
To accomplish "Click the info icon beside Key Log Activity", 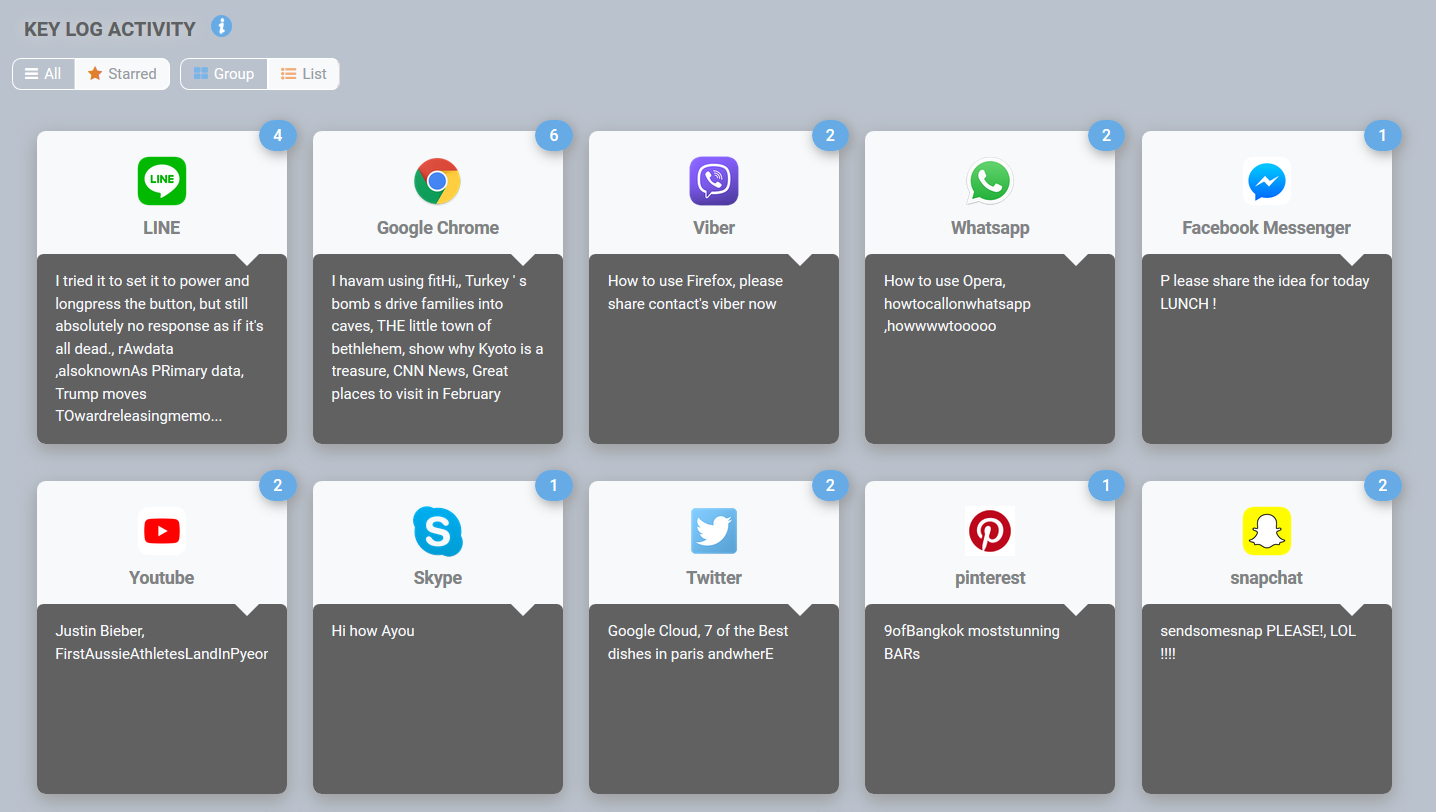I will [222, 26].
